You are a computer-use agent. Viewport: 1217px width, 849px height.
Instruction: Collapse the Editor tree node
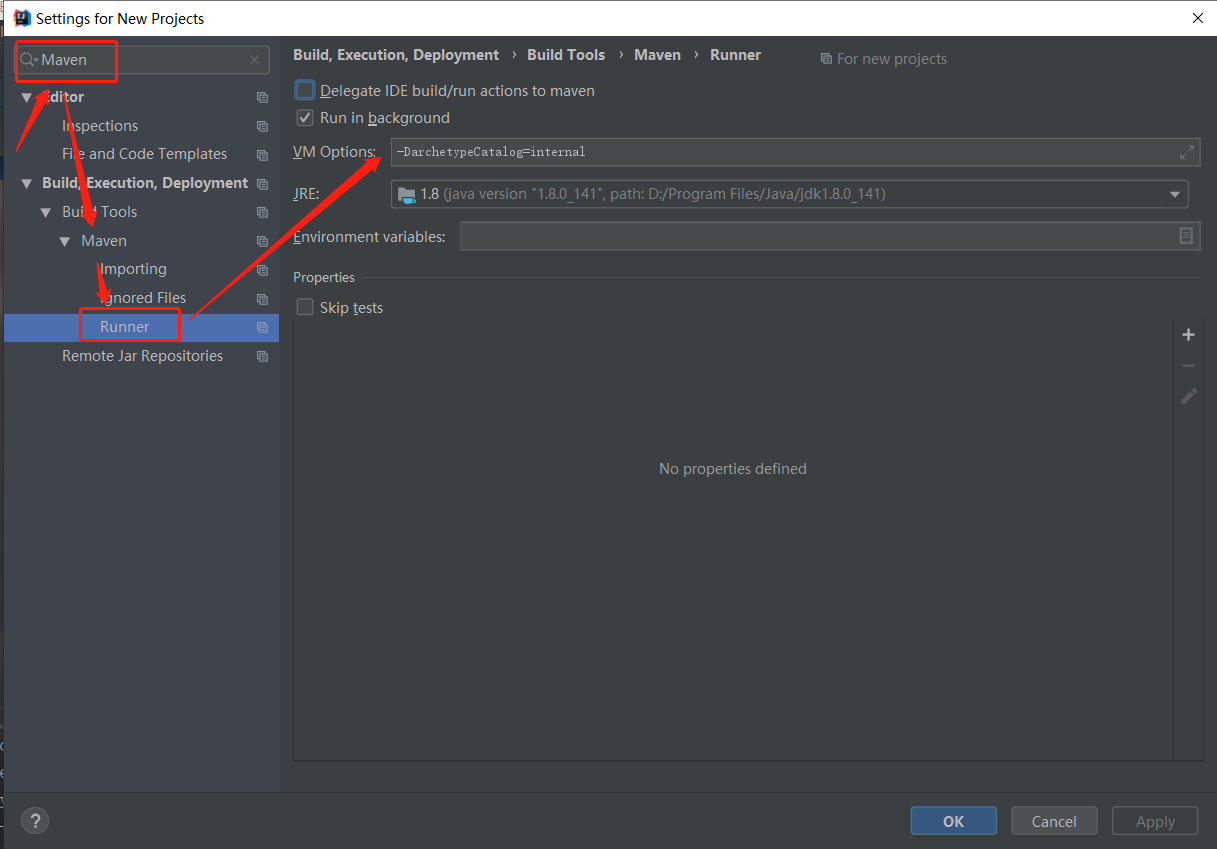point(26,98)
